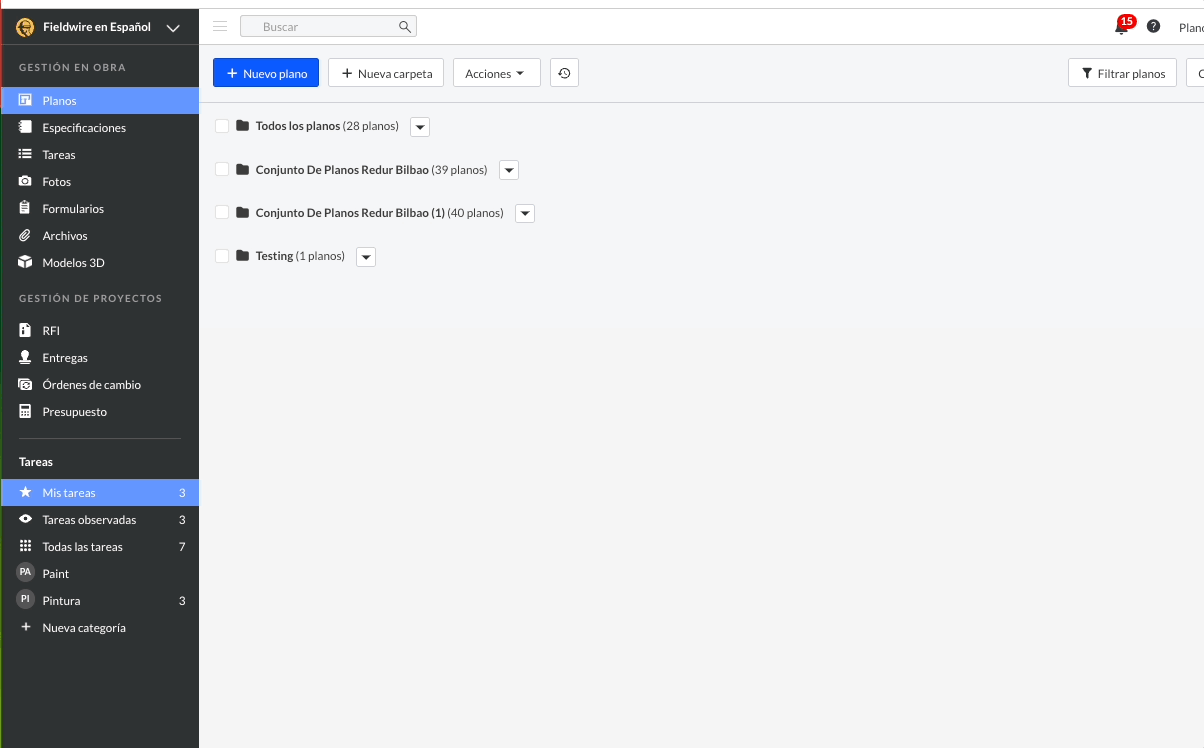This screenshot has width=1204, height=748.
Task: Click the Especificaciones notebook icon
Action: [x=26, y=127]
